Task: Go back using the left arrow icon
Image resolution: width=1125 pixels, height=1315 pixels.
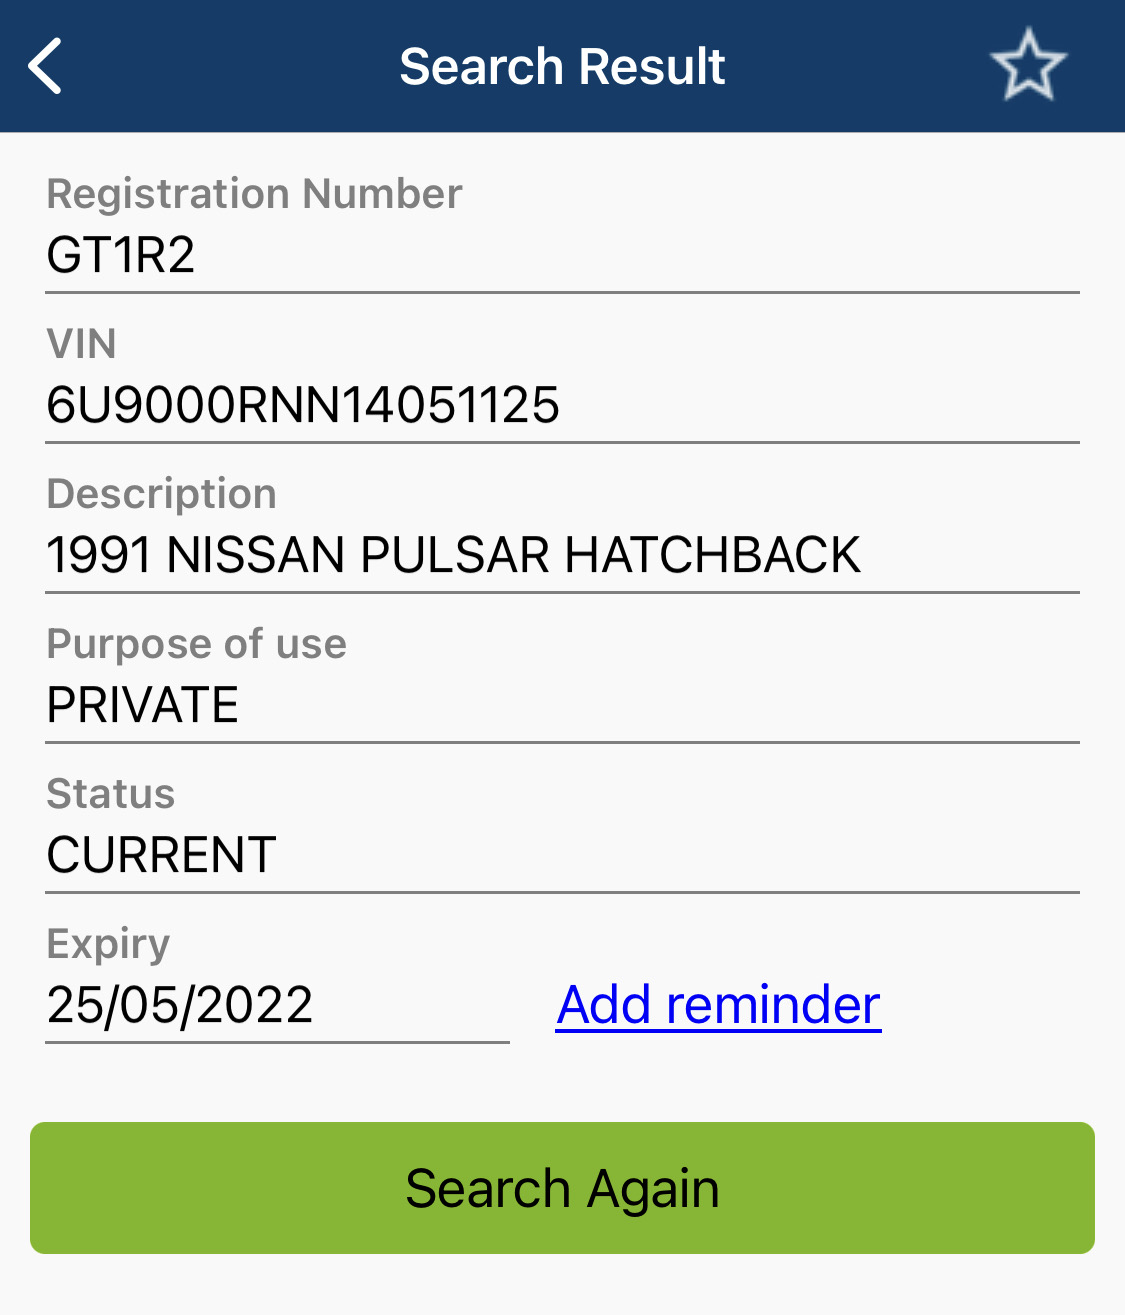Action: (46, 66)
